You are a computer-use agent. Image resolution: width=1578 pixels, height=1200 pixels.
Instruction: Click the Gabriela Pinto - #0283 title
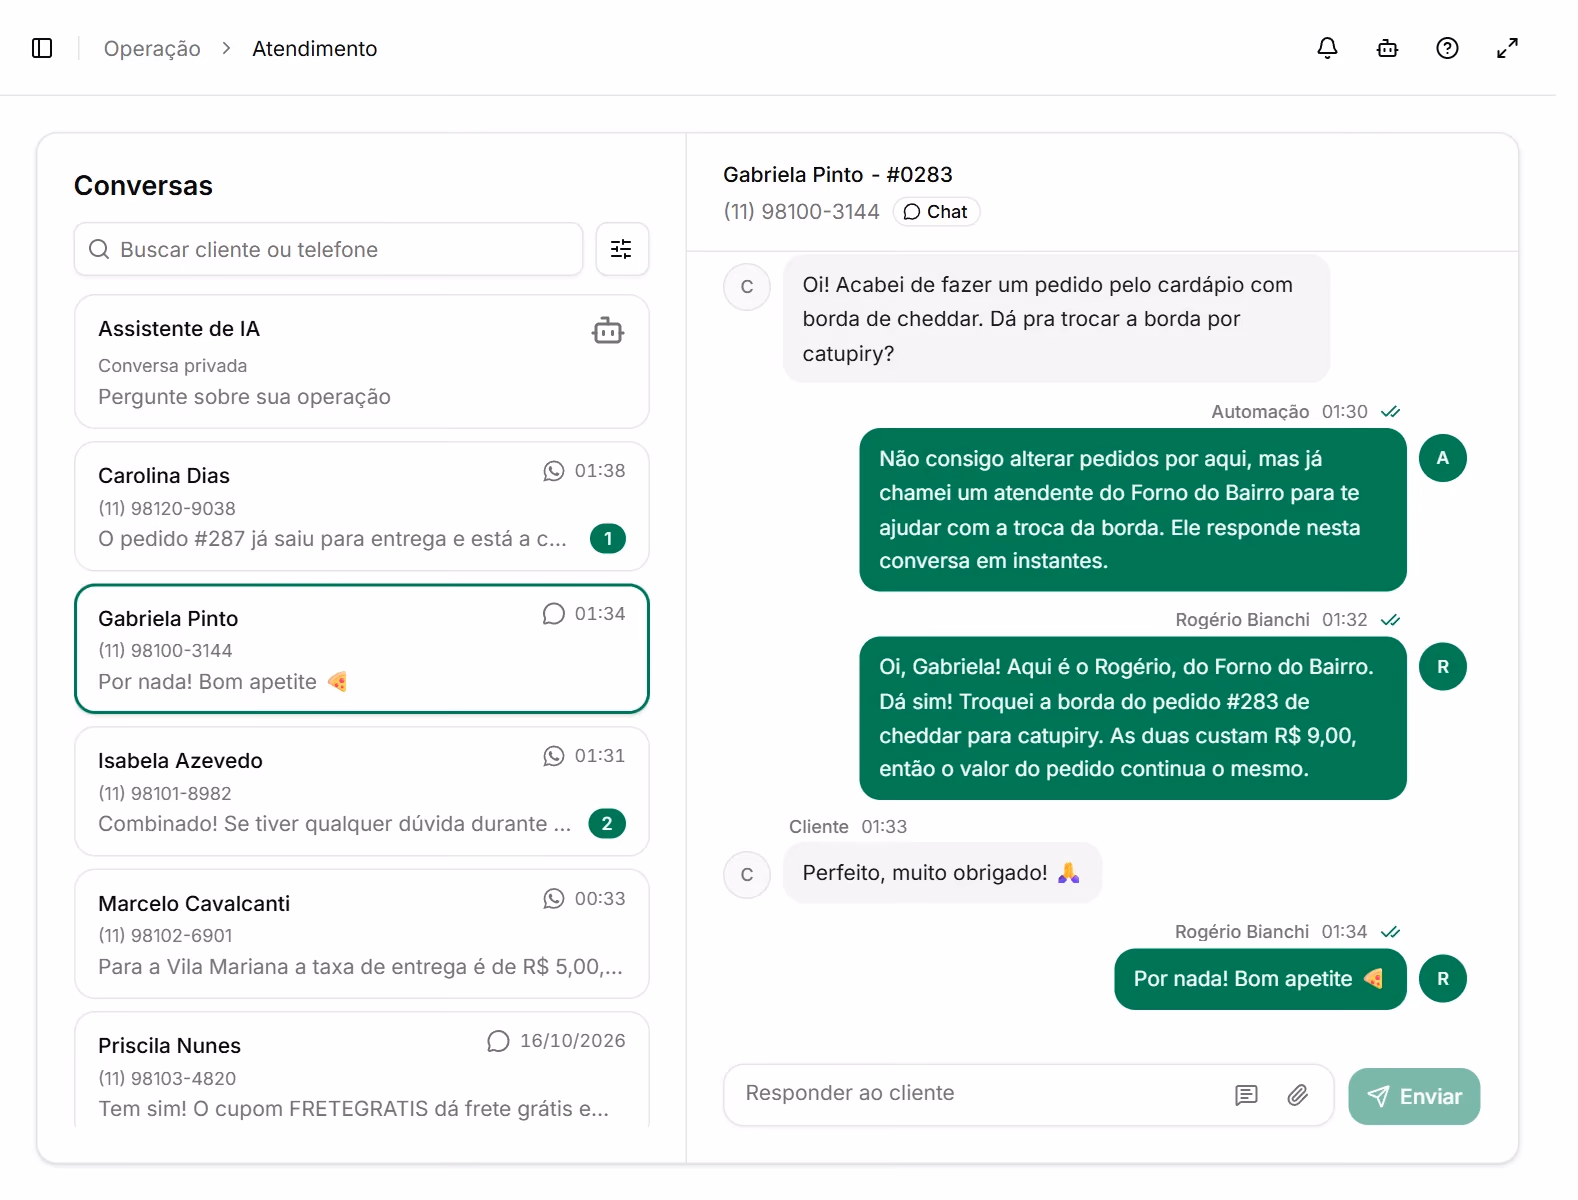point(838,175)
